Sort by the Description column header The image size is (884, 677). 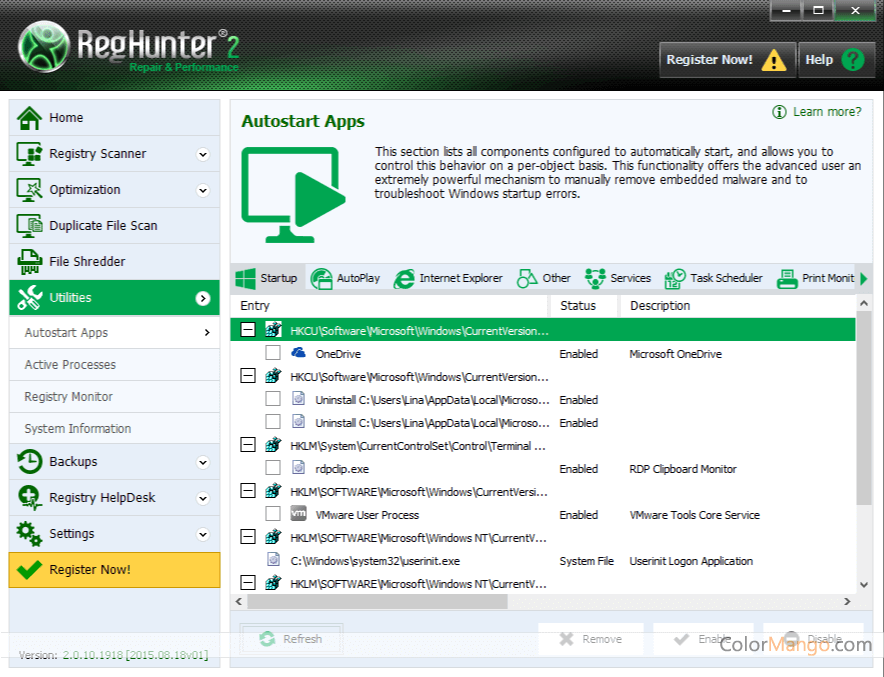pos(737,306)
